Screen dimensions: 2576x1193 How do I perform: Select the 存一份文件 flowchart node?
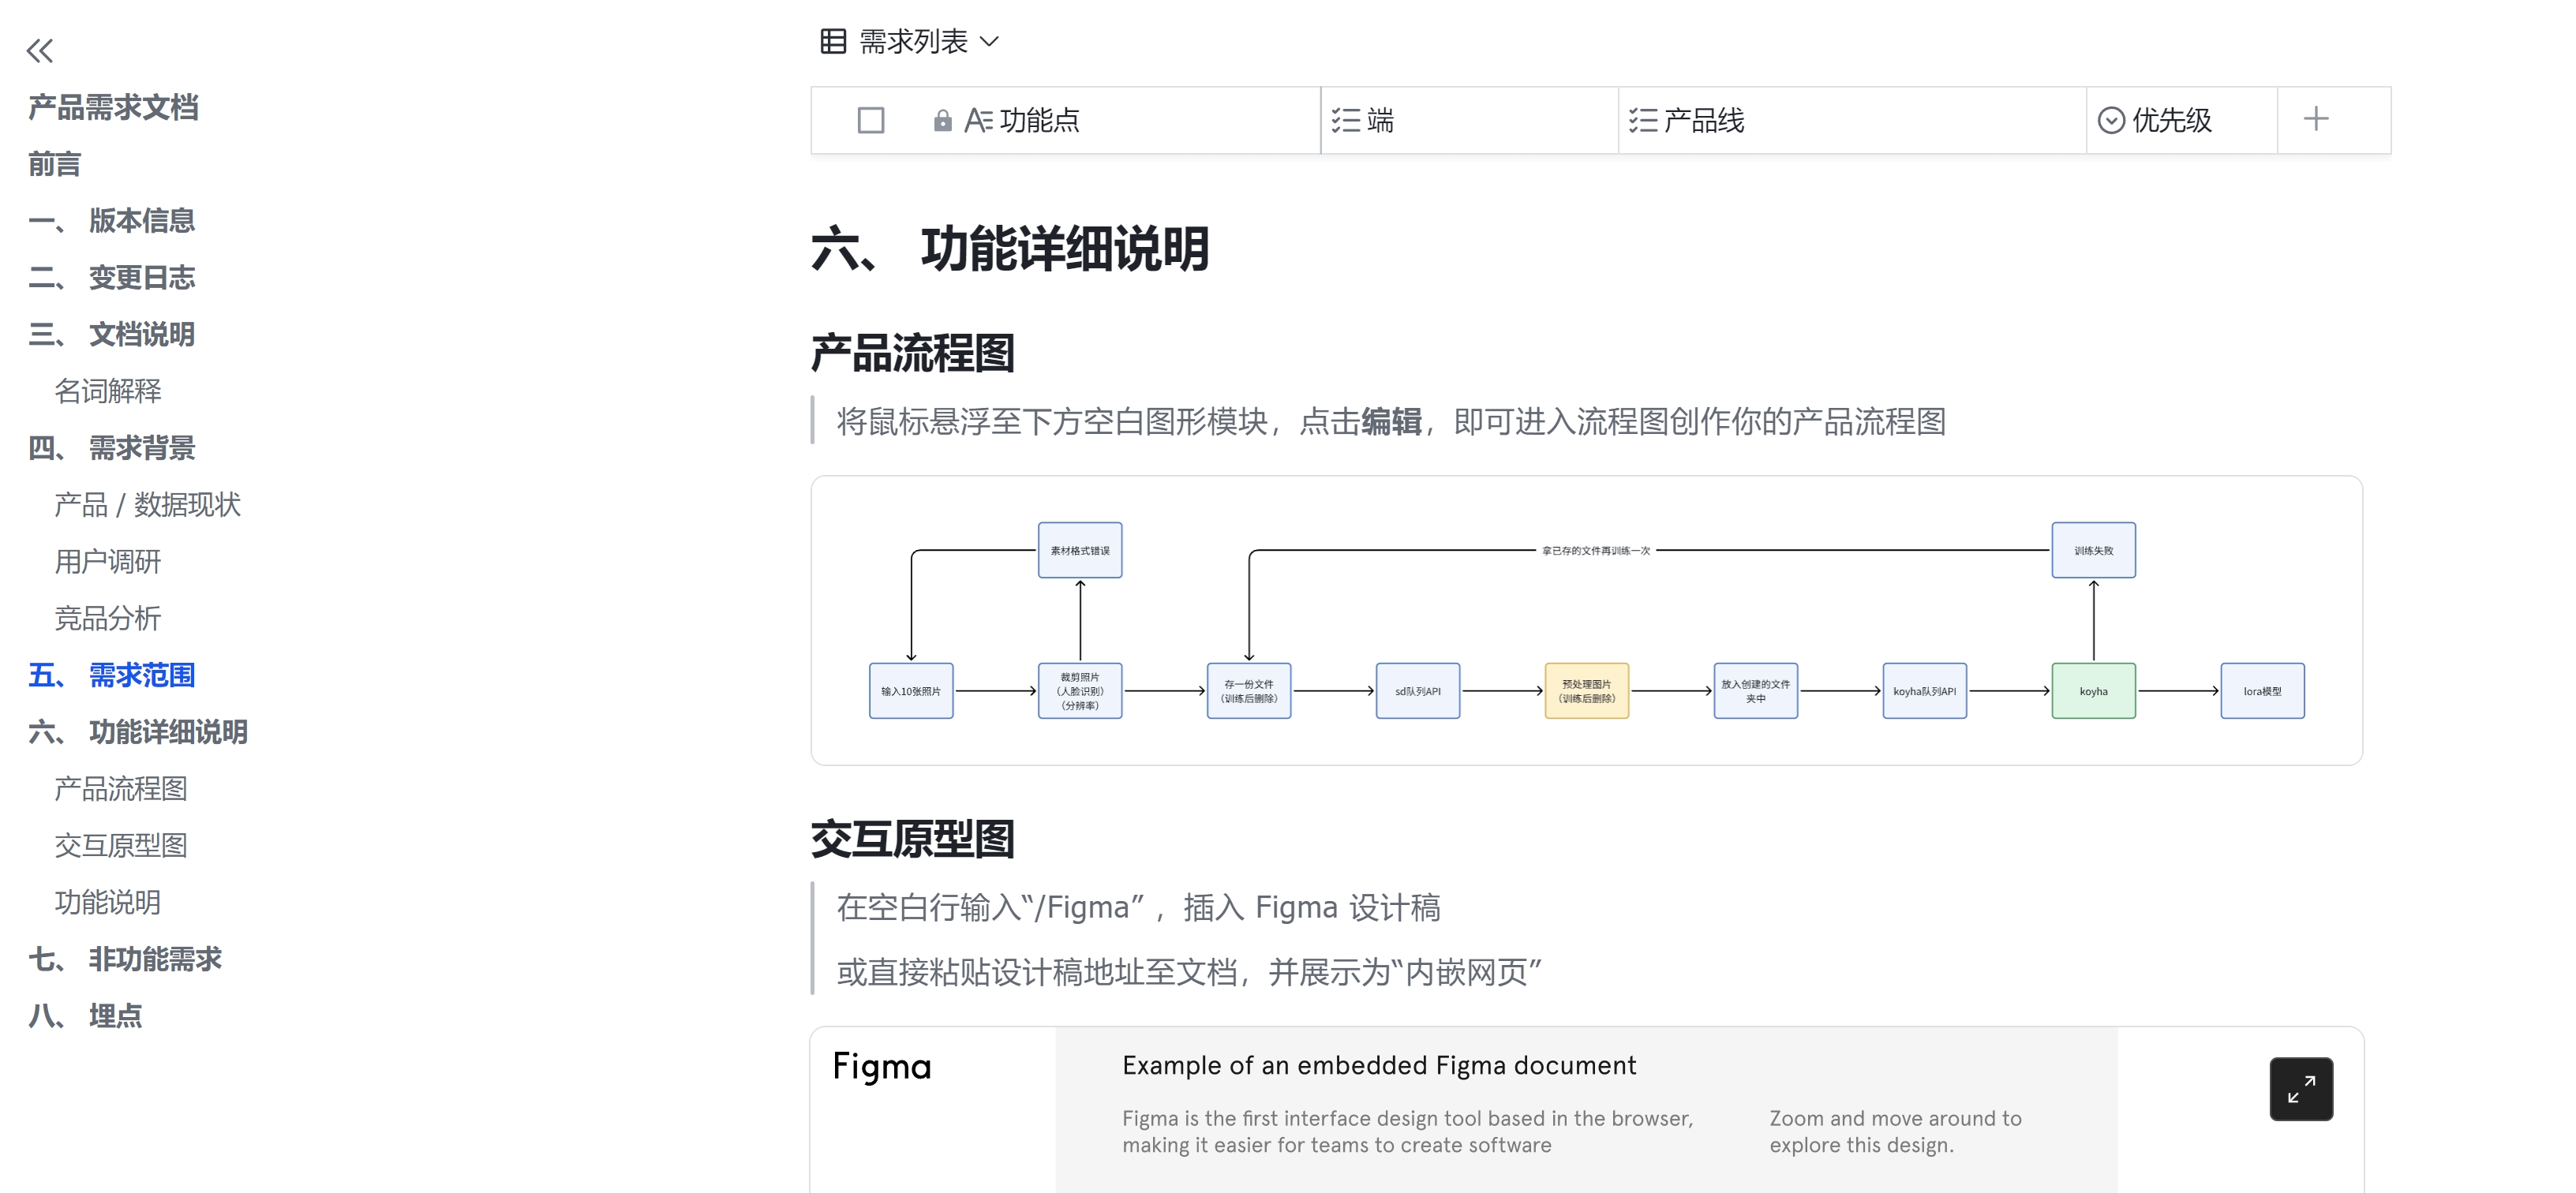(x=1249, y=691)
